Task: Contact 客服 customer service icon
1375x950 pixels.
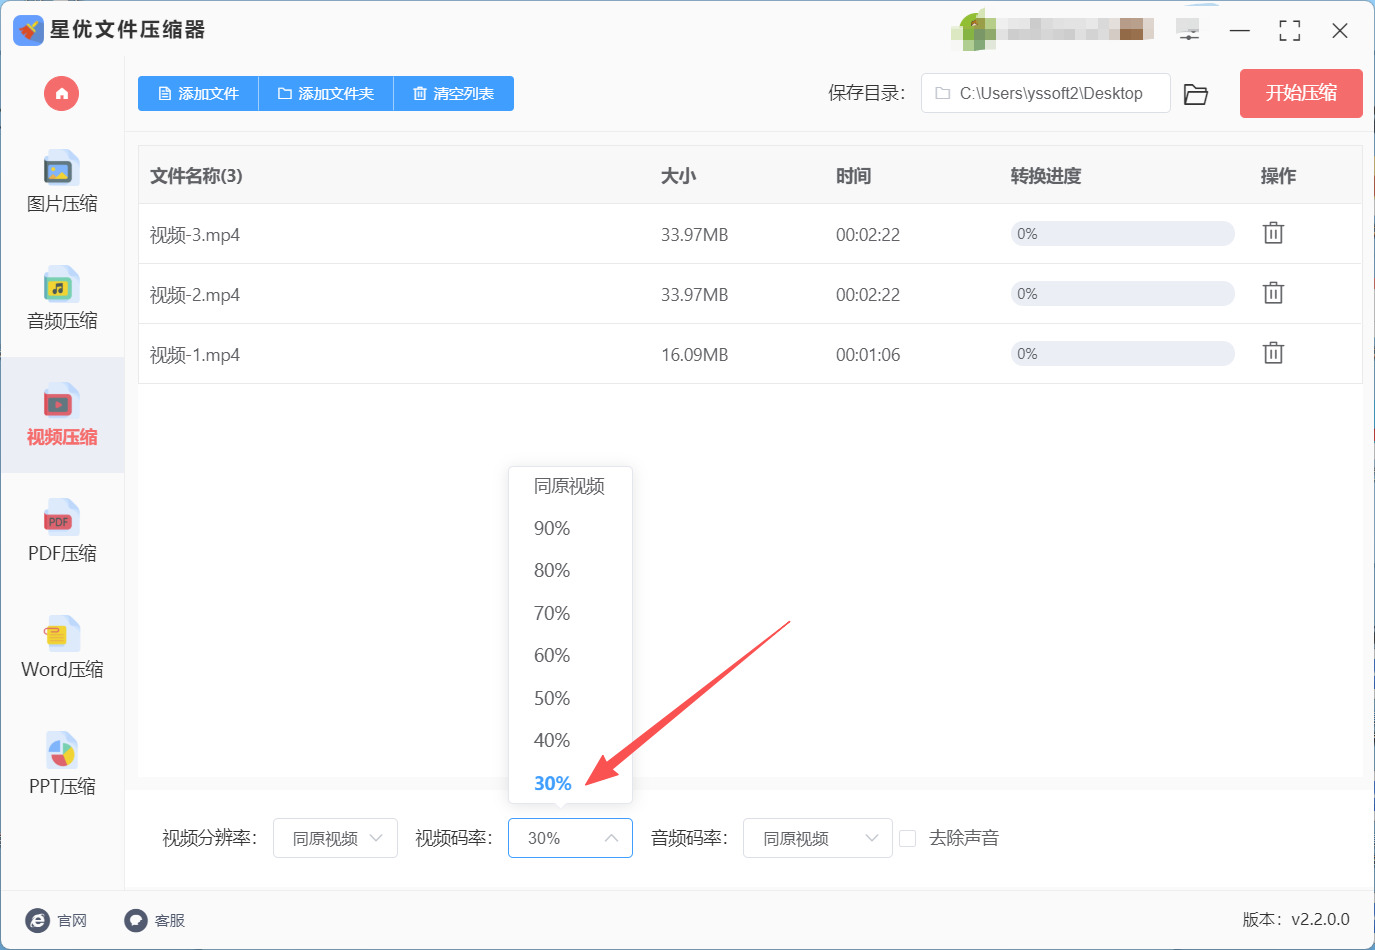Action: (136, 920)
